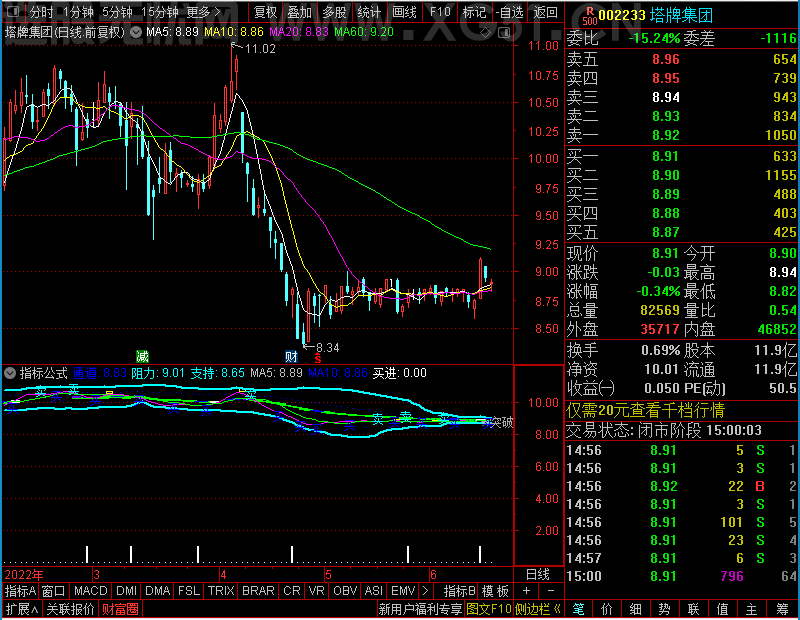Click the 标记 mark button

474,12
